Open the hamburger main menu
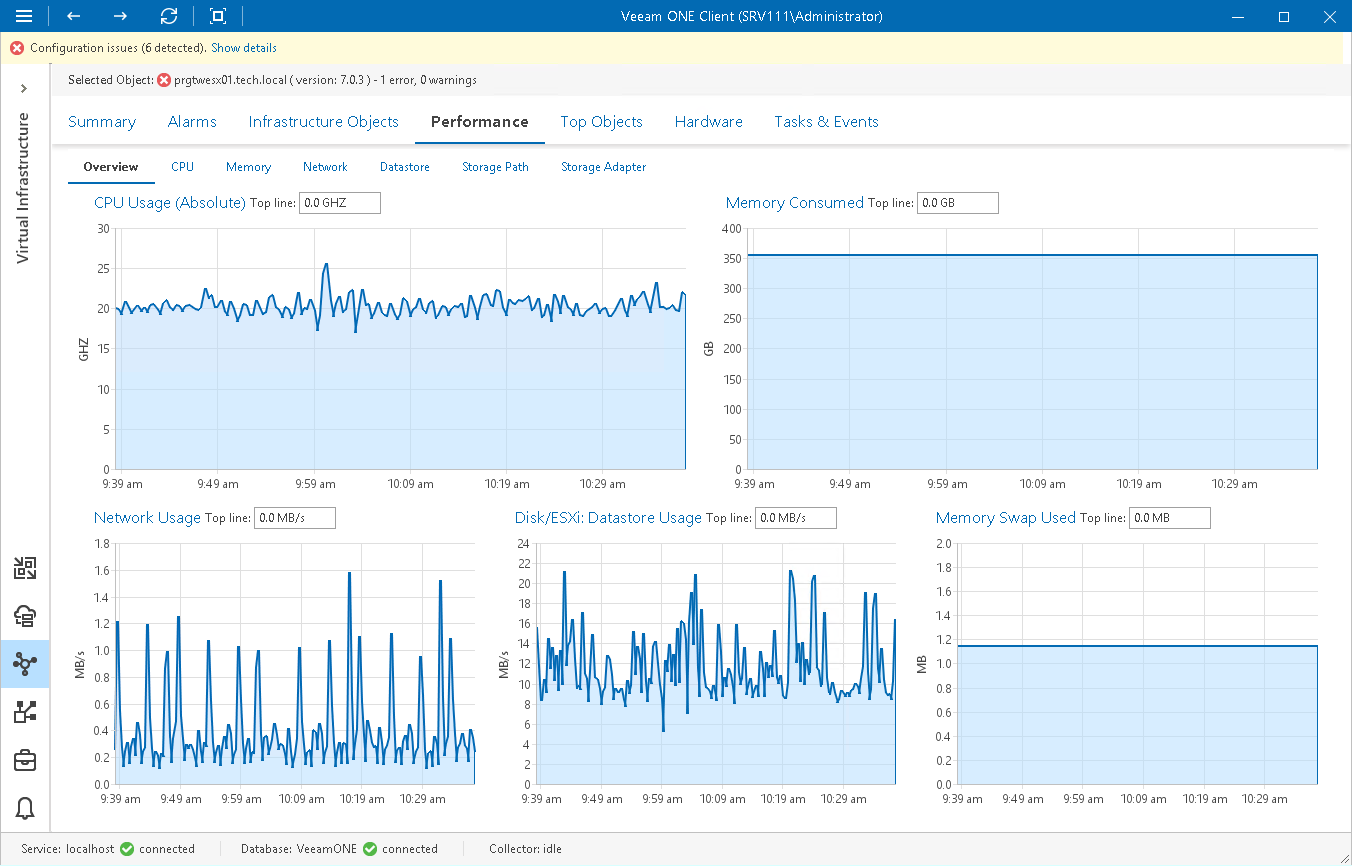Screen dimensions: 1352x866 tap(24, 16)
